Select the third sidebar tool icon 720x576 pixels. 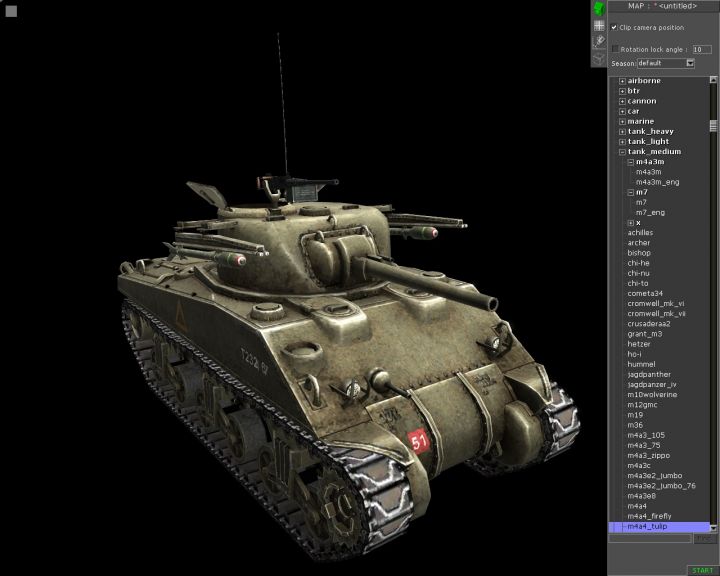click(598, 43)
